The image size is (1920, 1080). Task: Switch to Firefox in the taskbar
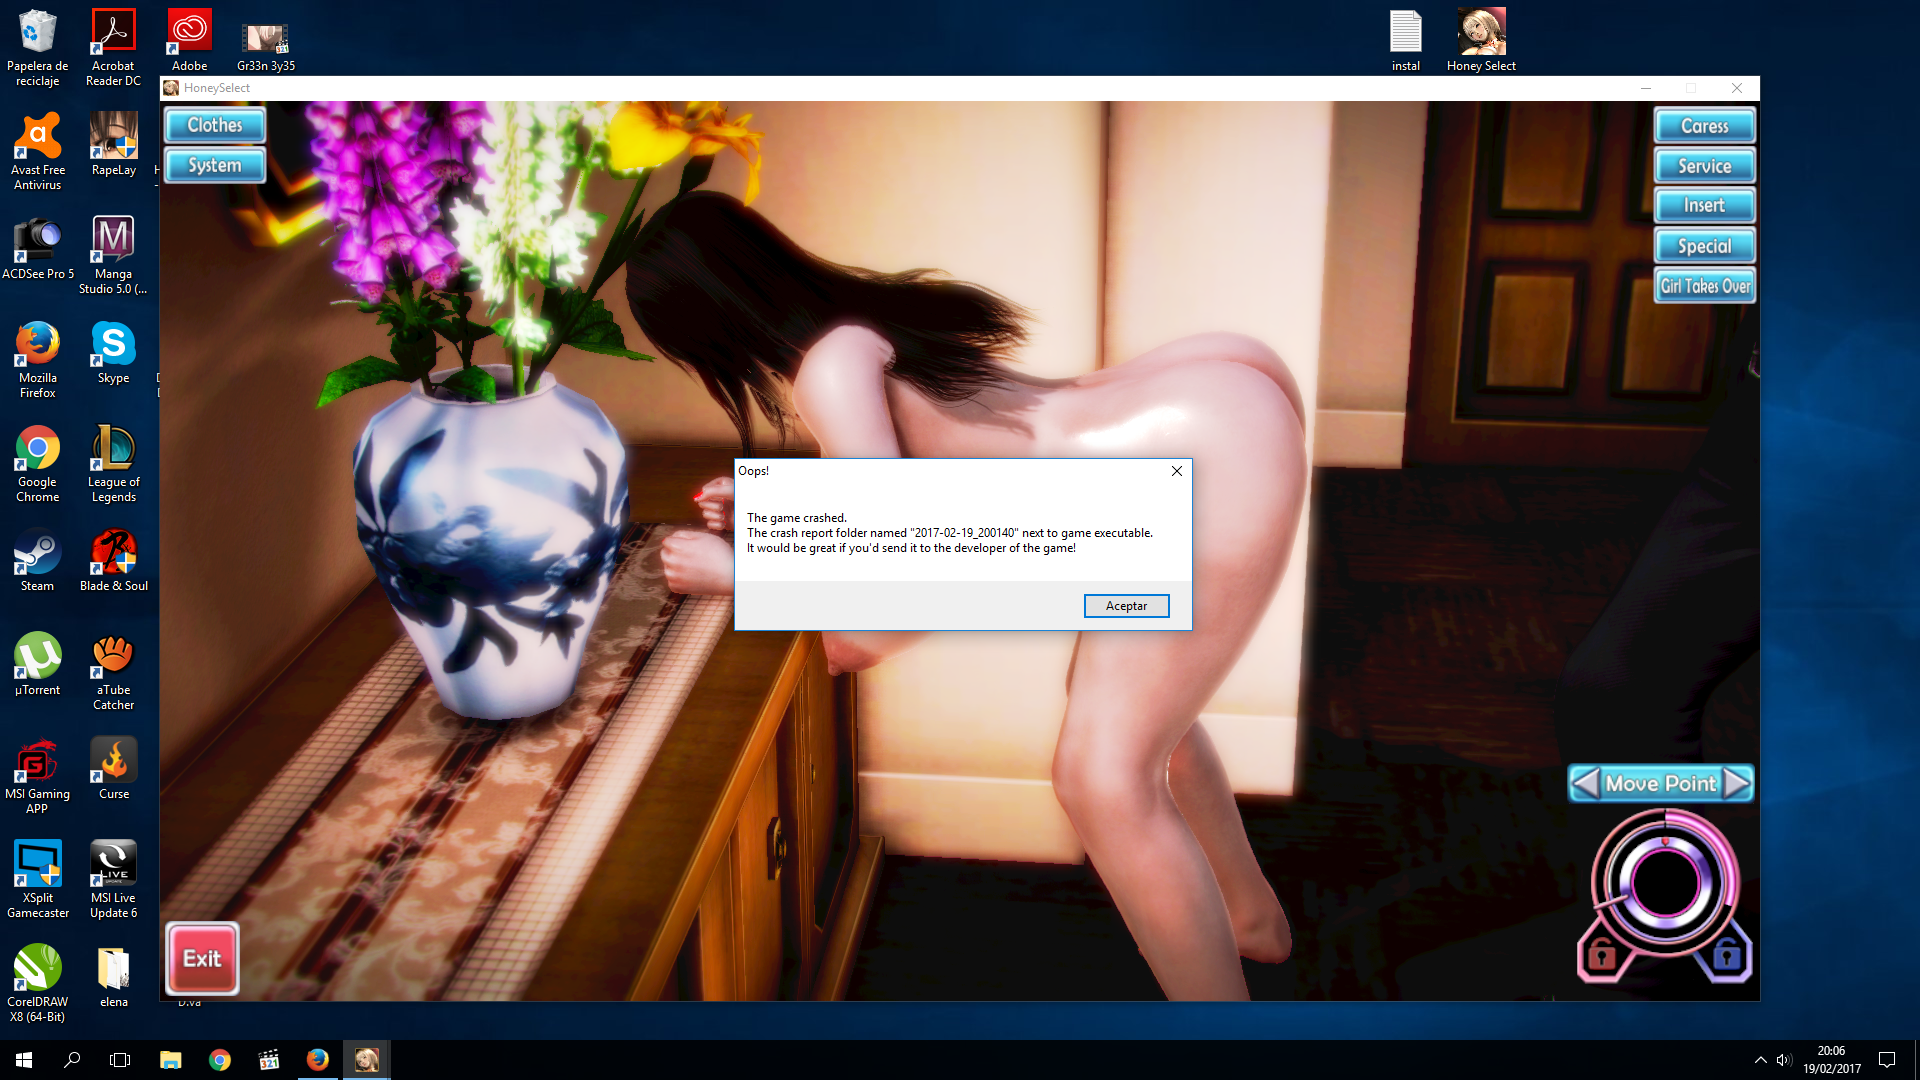[x=317, y=1060]
